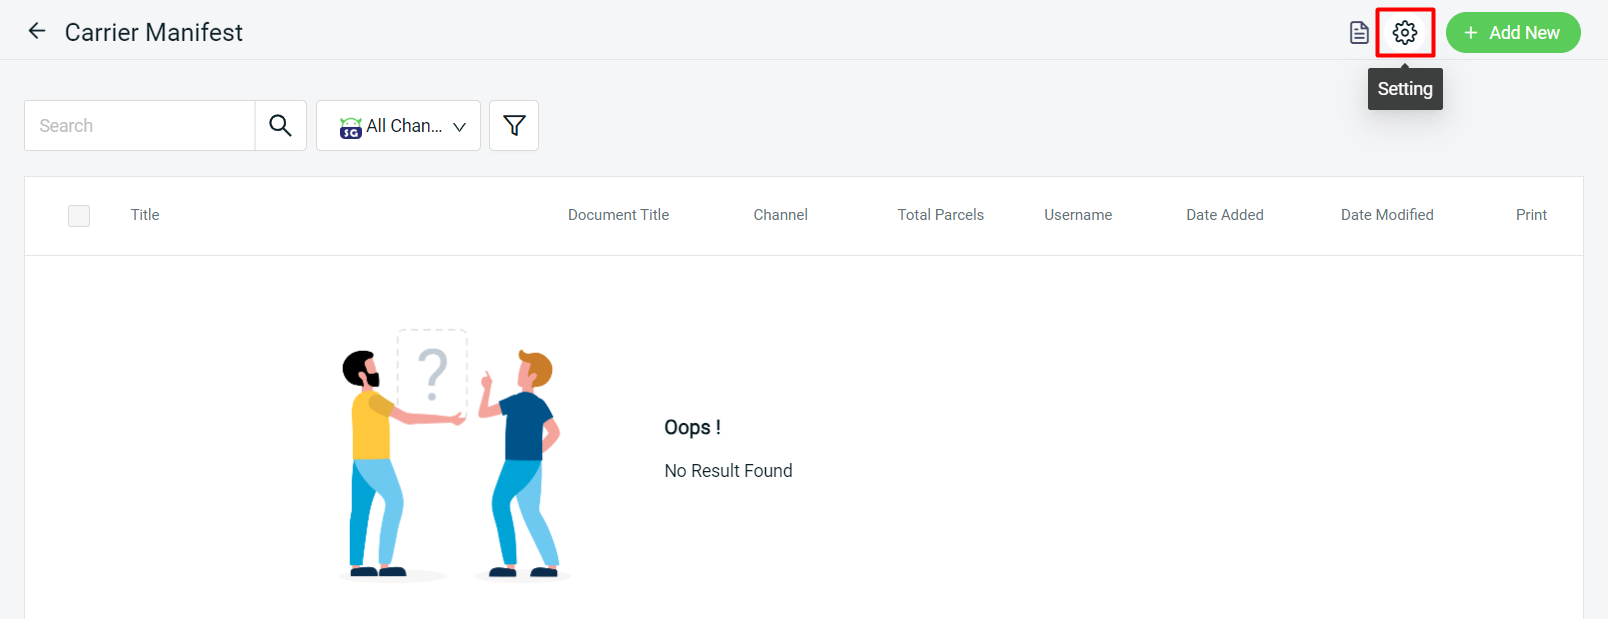
Task: Sort by the Username column
Action: coord(1078,215)
